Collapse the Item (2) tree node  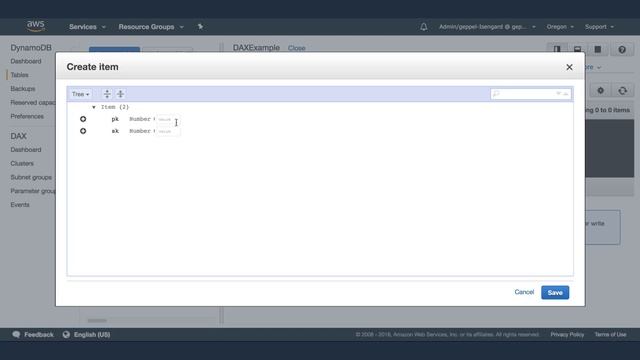94,107
